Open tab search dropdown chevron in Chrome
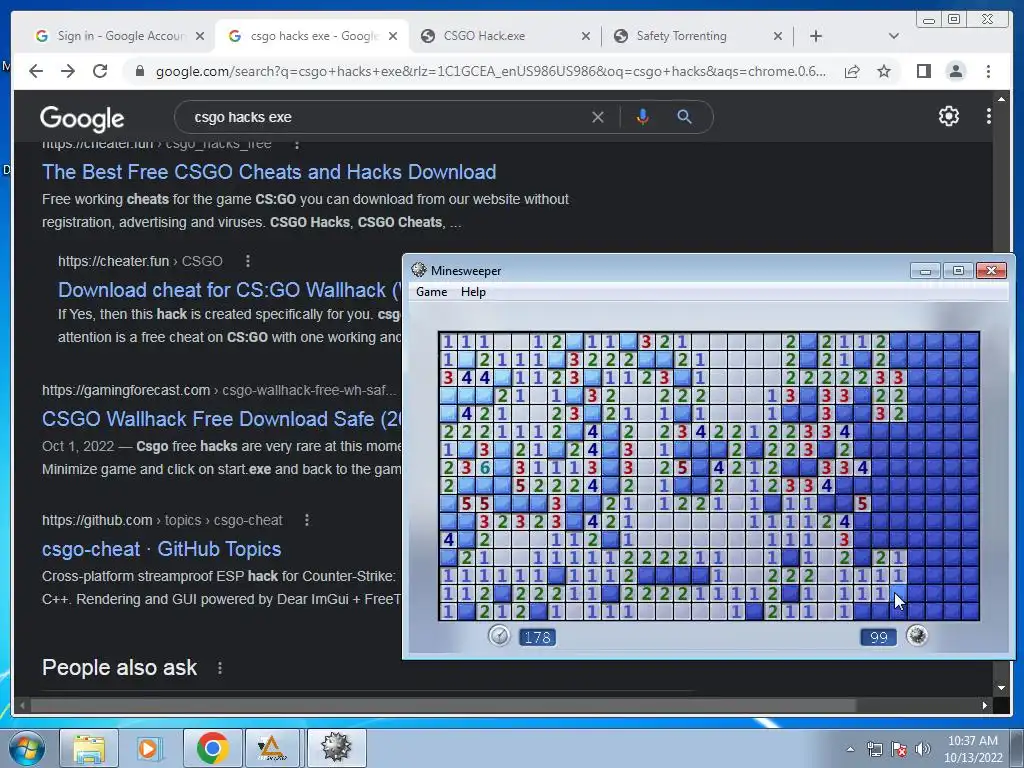Viewport: 1024px width, 768px height. tap(893, 36)
